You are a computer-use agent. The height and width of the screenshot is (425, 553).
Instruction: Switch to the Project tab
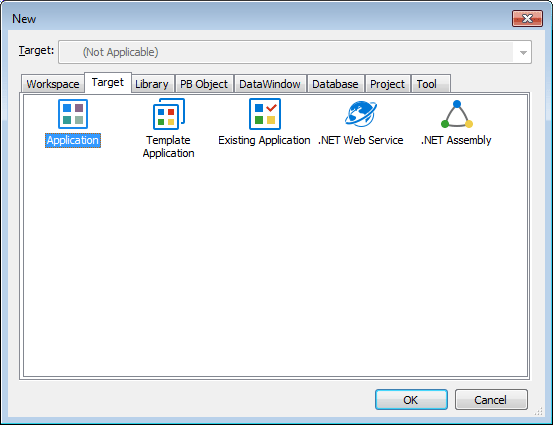click(387, 84)
